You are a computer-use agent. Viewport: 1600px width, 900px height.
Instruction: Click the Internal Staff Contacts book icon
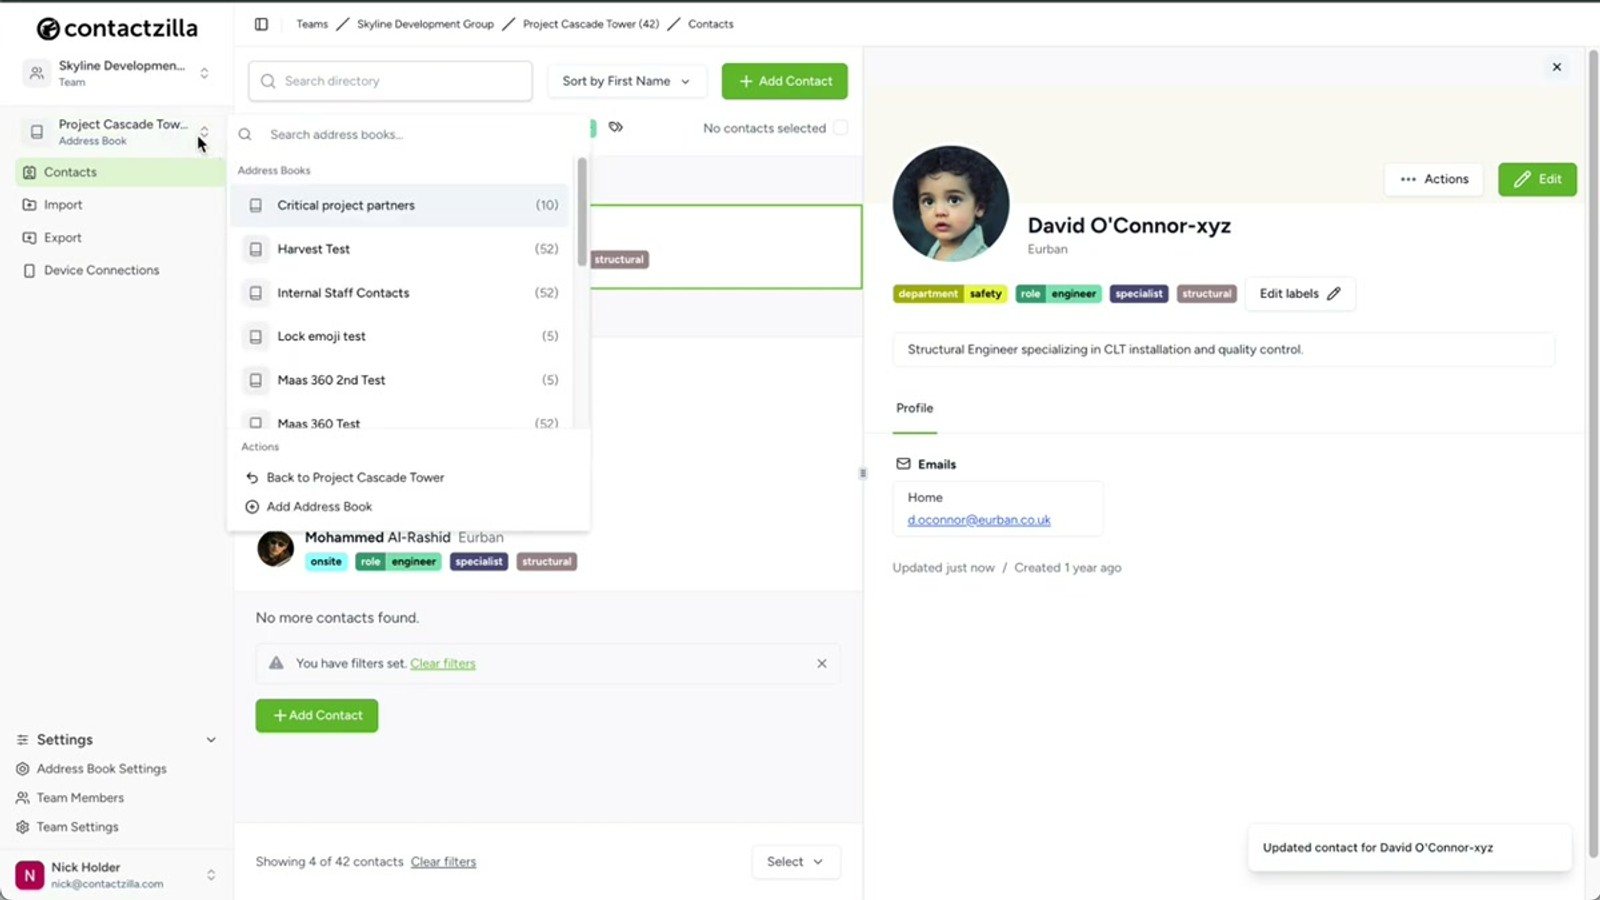[256, 293]
